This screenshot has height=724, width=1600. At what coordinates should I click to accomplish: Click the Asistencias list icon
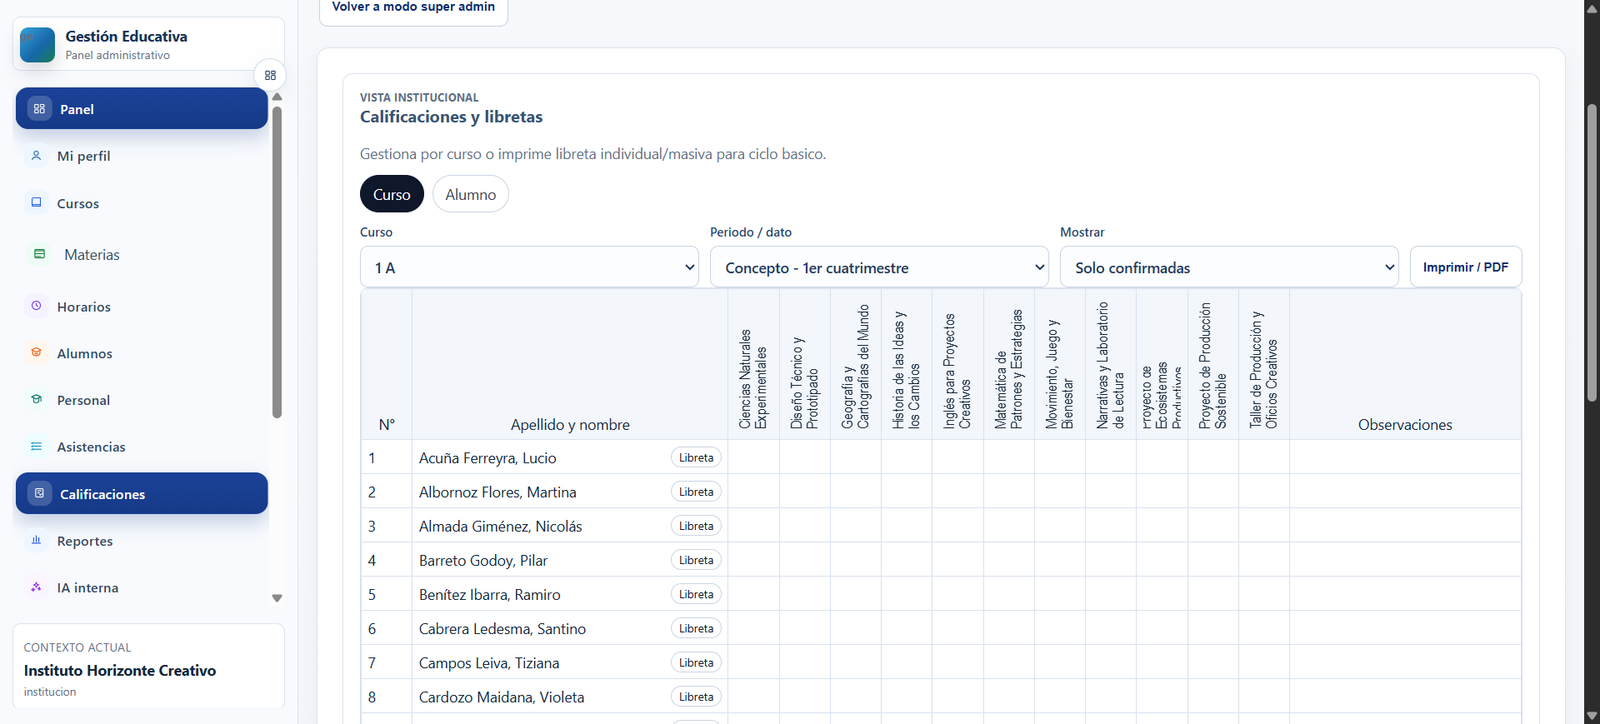[x=36, y=446]
